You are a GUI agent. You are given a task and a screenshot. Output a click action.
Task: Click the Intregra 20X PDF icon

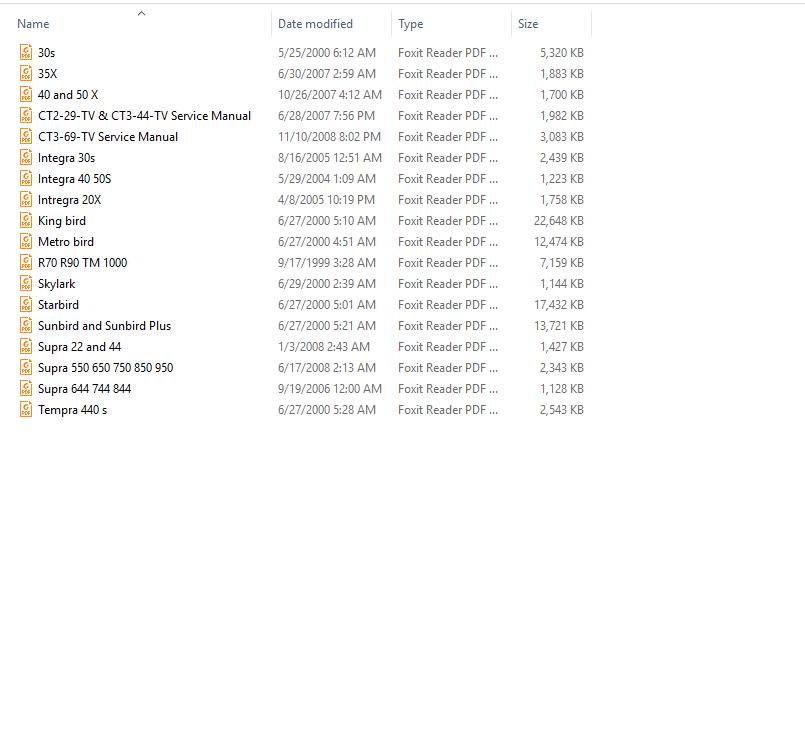coord(26,200)
